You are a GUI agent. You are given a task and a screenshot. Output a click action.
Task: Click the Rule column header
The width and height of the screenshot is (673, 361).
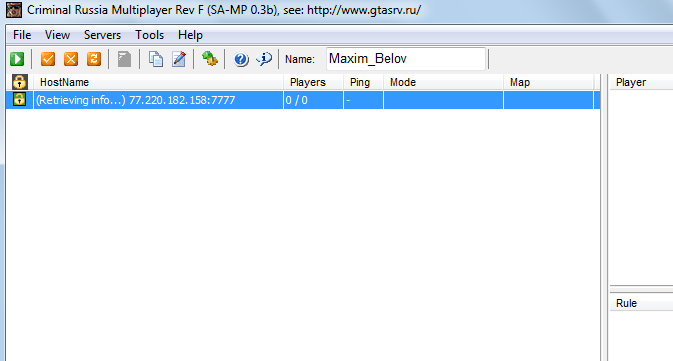[x=641, y=303]
